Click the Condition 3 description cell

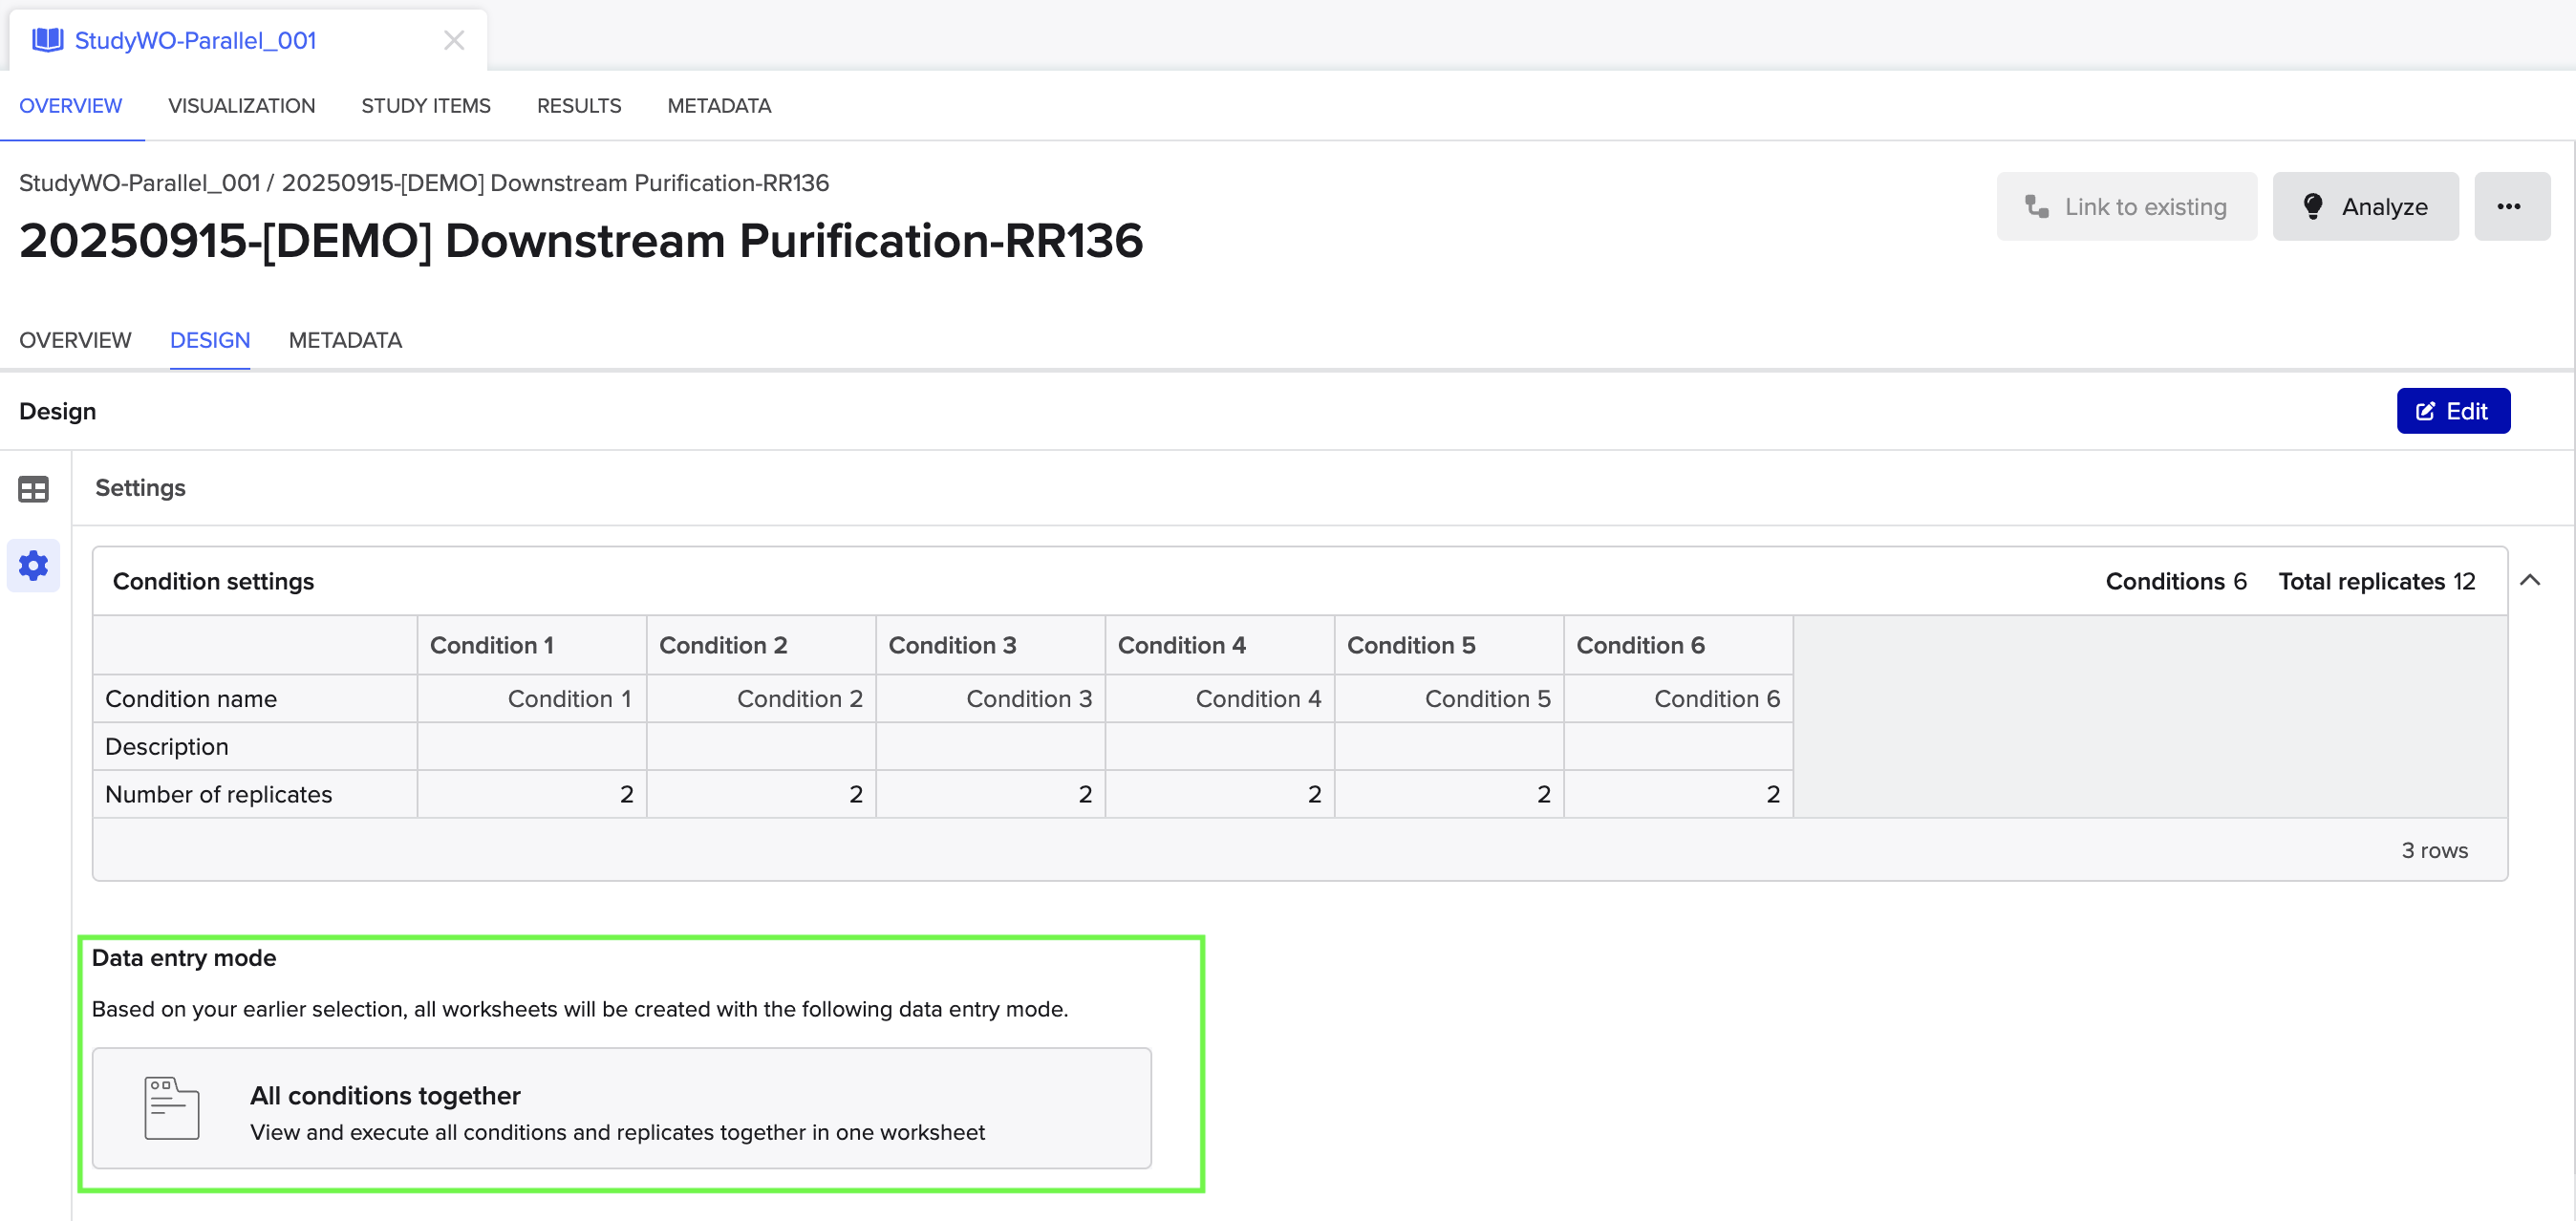(x=989, y=746)
